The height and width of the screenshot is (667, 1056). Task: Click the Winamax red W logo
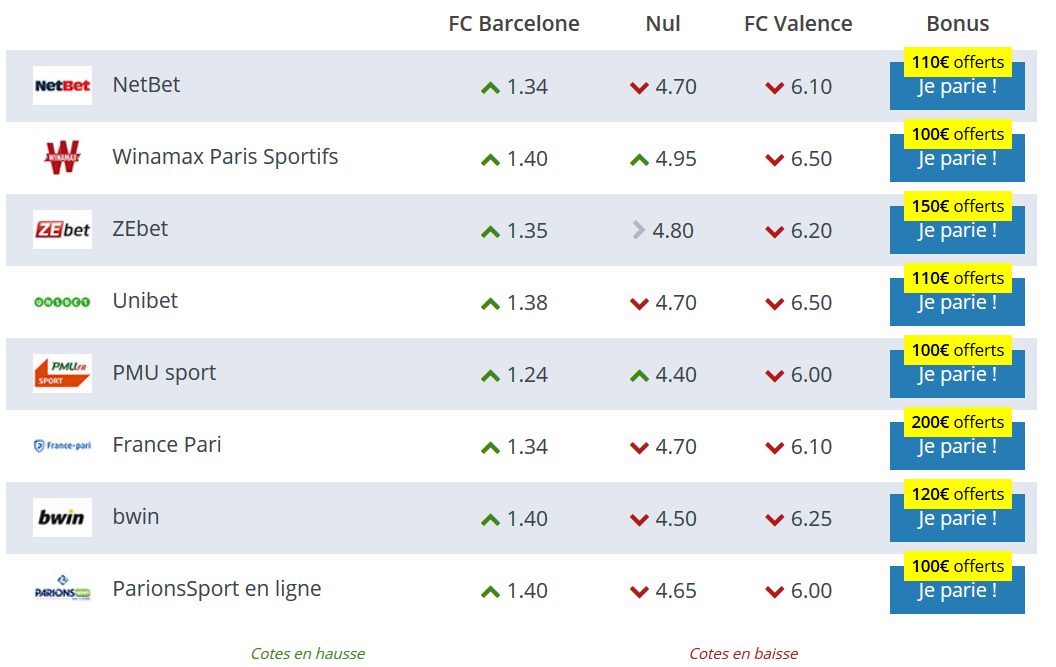click(x=62, y=158)
